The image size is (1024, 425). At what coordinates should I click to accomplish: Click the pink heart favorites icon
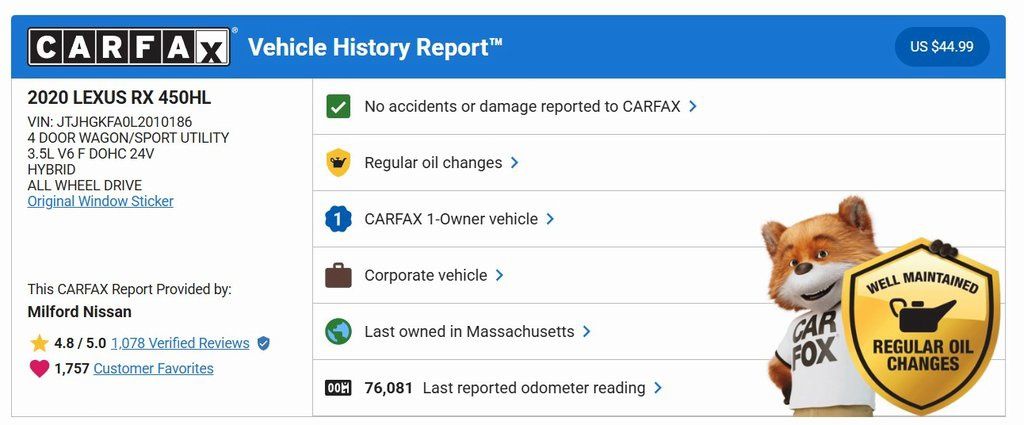[x=39, y=369]
